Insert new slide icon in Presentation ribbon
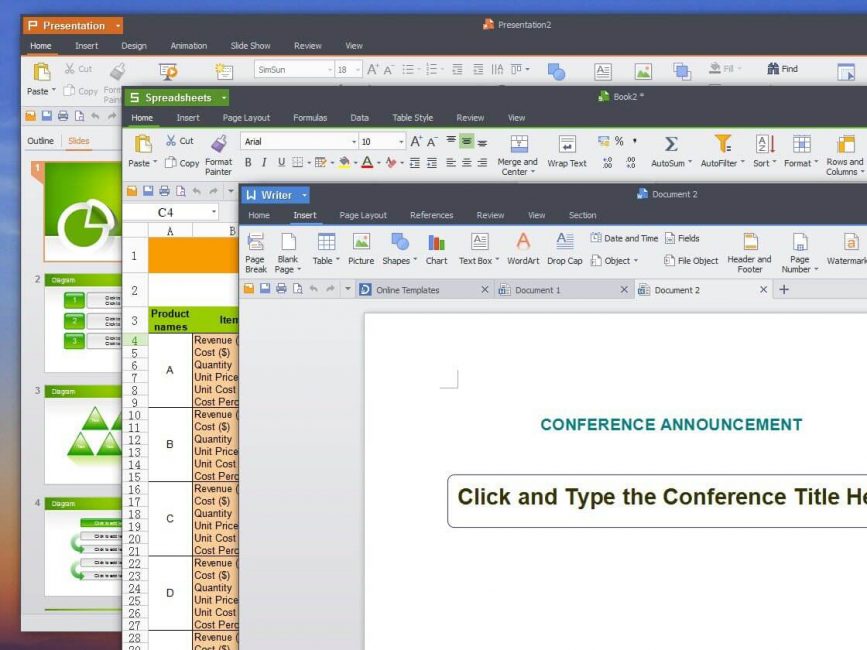 [x=224, y=71]
